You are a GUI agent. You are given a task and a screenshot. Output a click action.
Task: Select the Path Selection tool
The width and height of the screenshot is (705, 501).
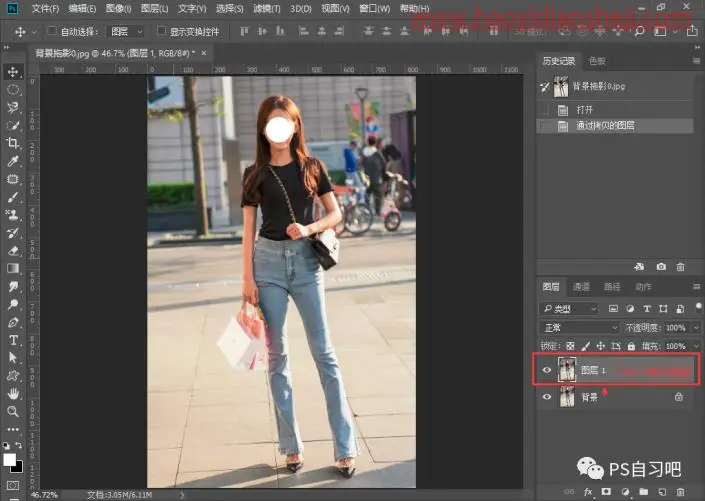click(13, 358)
